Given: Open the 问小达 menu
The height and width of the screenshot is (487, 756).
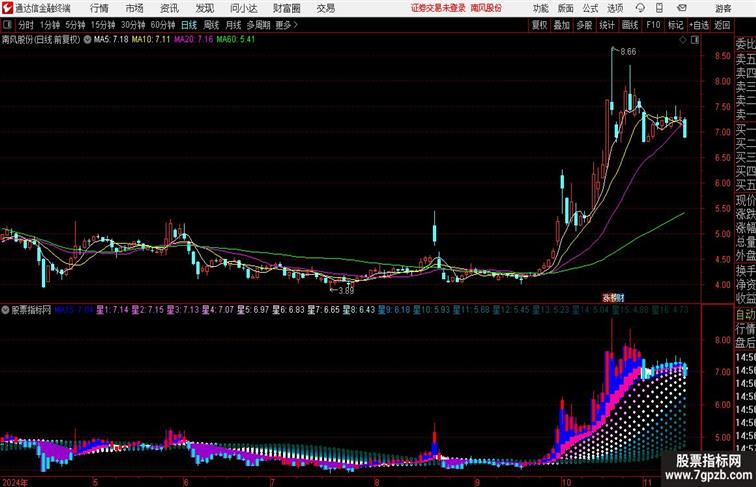Looking at the screenshot, I should click(243, 8).
